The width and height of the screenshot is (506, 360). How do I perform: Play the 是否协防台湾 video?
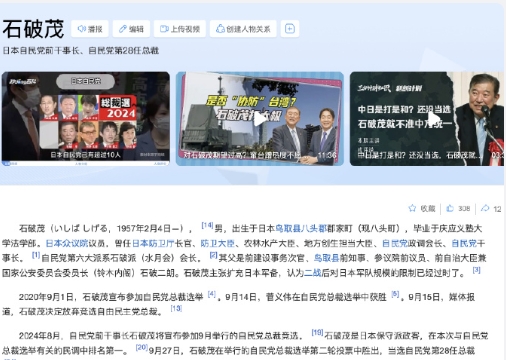pos(260,119)
